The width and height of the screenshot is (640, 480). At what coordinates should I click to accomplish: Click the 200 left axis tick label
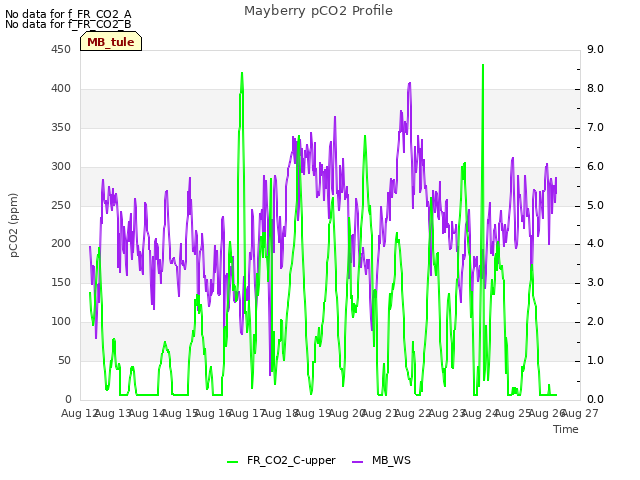[61, 244]
